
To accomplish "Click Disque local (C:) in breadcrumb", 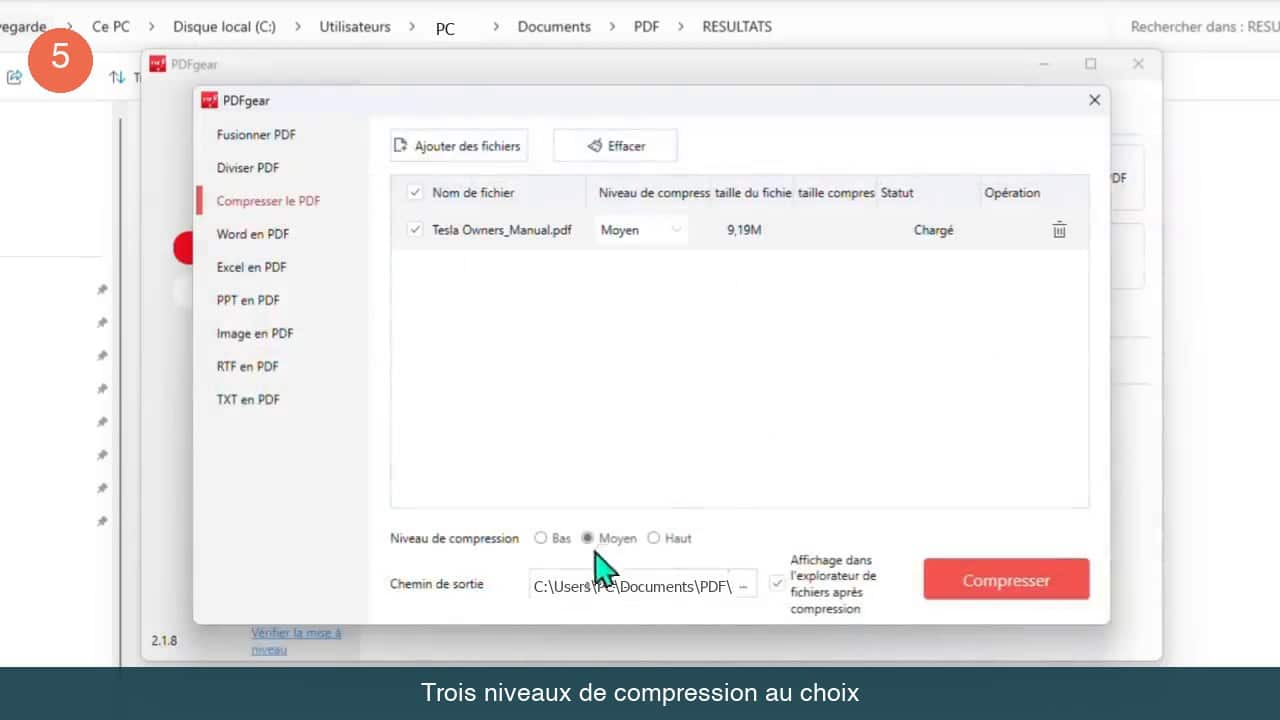I will coord(224,27).
